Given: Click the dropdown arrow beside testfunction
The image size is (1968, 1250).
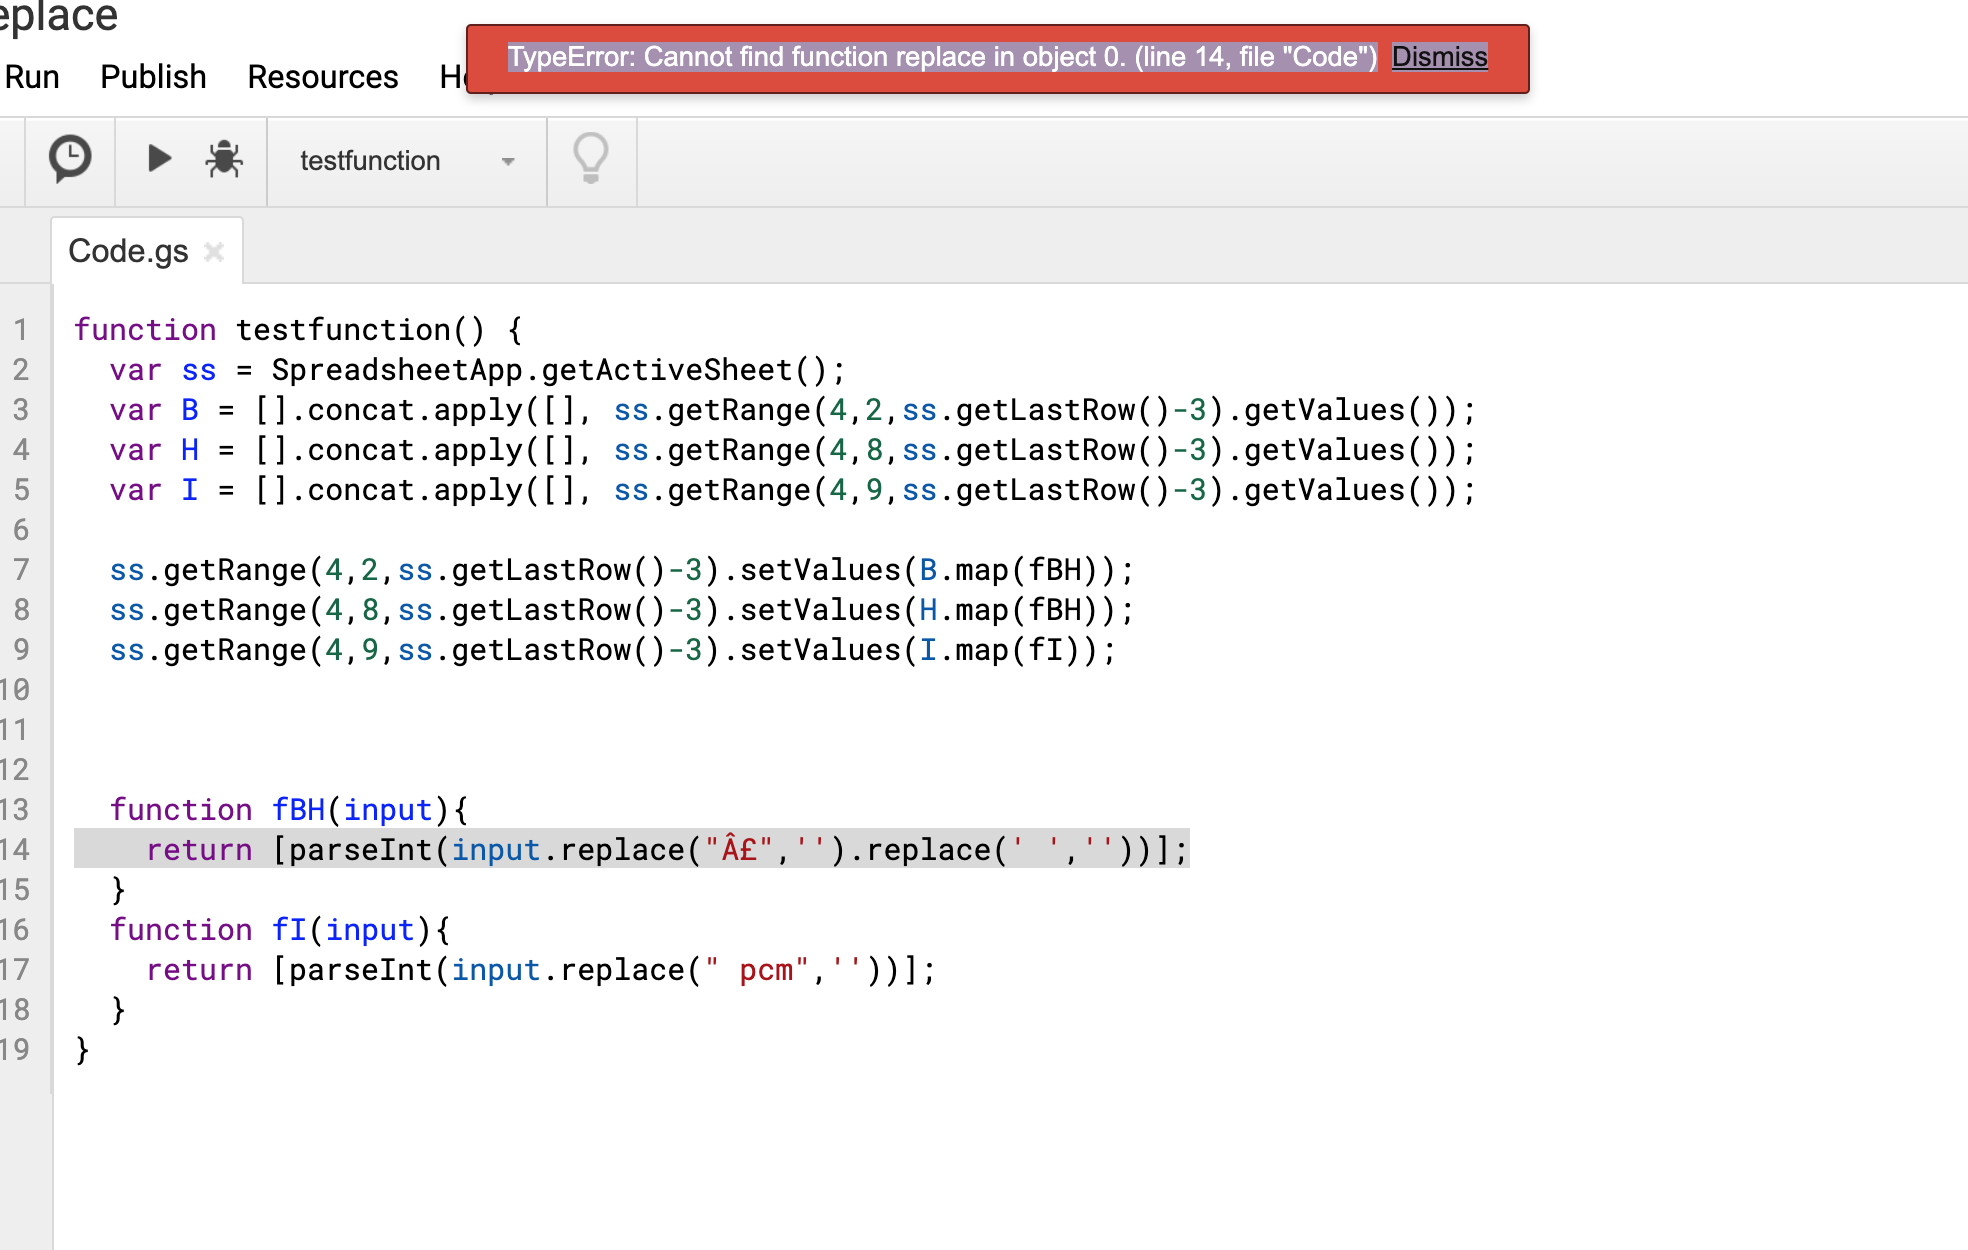Looking at the screenshot, I should [508, 161].
